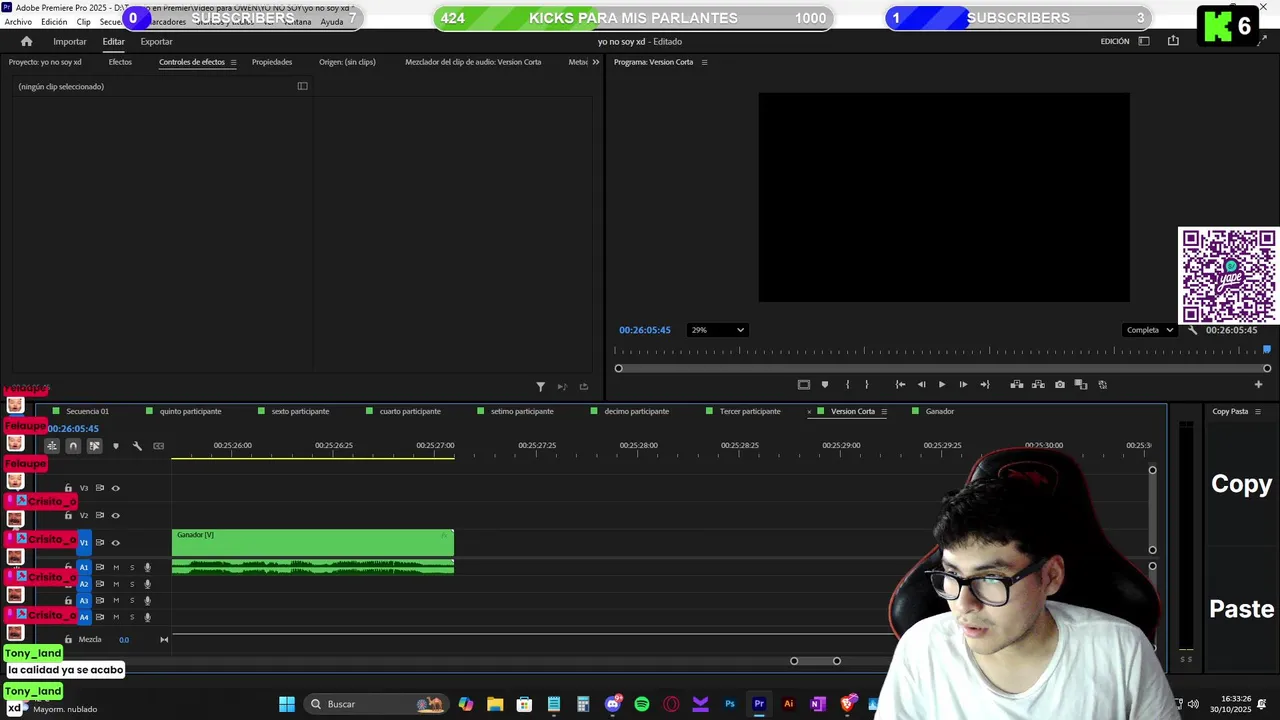Add a marker in the Program monitor
The height and width of the screenshot is (720, 1280).
pyautogui.click(x=825, y=384)
